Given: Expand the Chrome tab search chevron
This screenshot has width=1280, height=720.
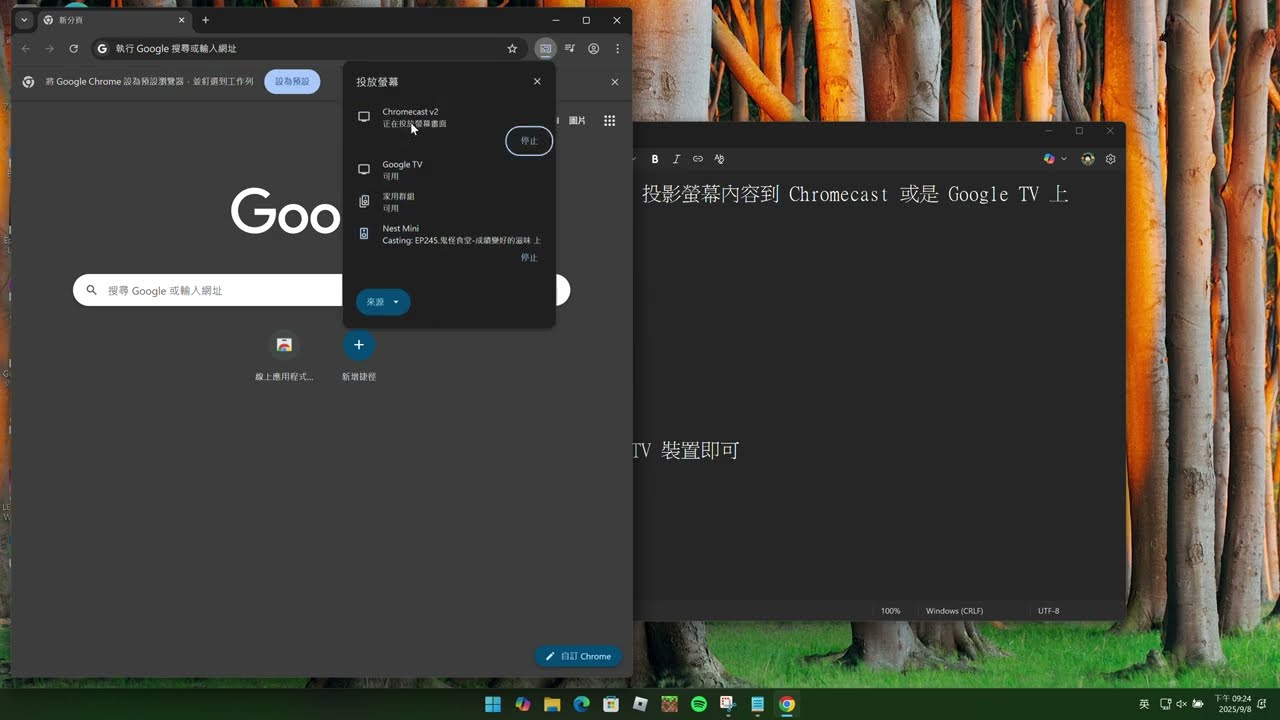Looking at the screenshot, I should point(24,20).
